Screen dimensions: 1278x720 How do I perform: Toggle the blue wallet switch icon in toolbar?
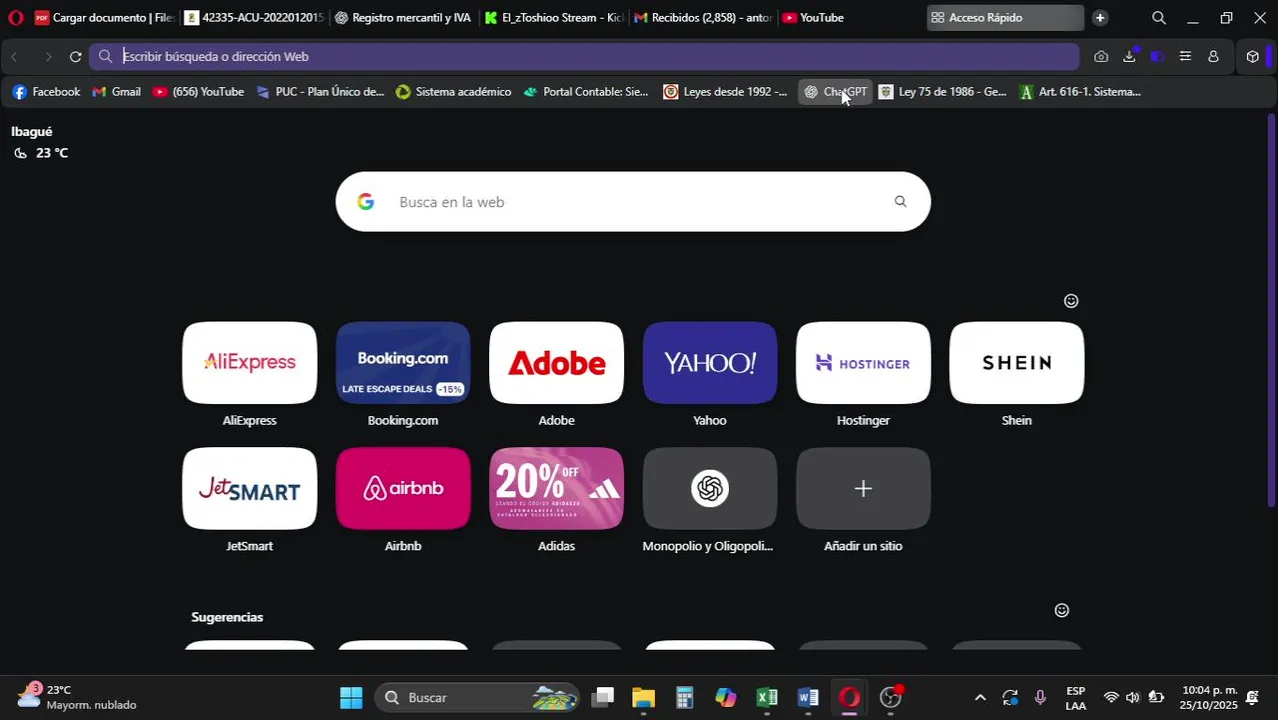(1157, 57)
